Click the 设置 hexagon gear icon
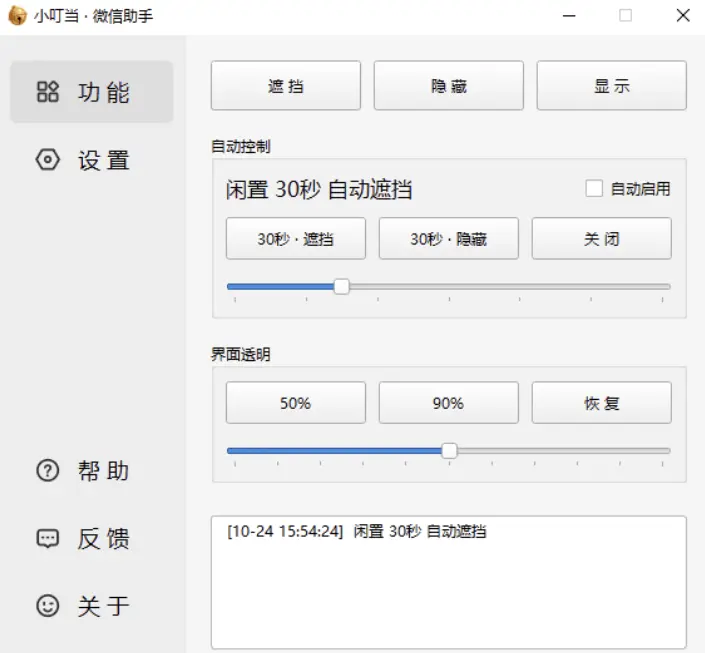This screenshot has height=653, width=705. click(x=48, y=160)
